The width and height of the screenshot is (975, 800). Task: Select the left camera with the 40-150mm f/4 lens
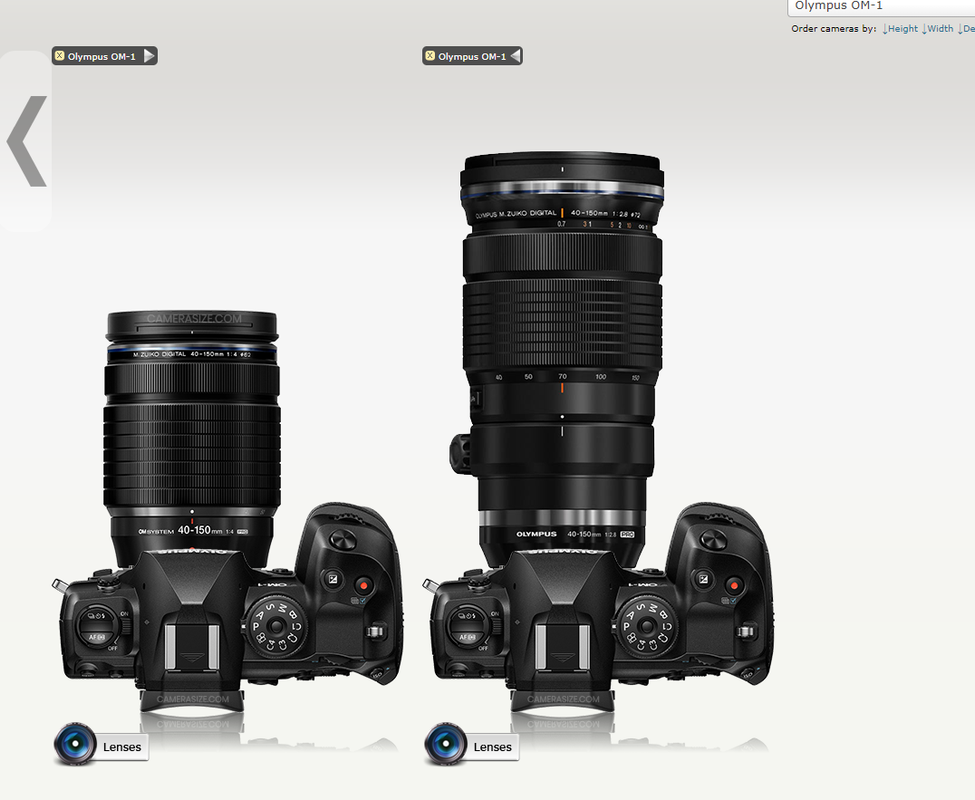[x=229, y=510]
